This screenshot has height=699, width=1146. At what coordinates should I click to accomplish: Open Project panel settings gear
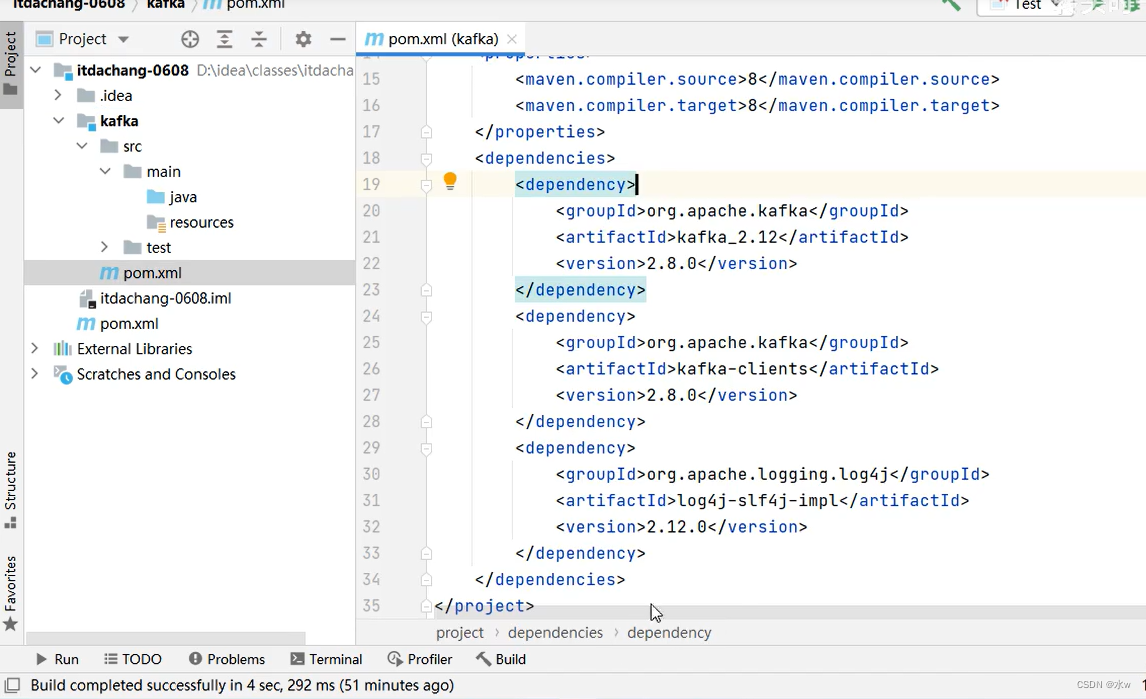pos(303,39)
